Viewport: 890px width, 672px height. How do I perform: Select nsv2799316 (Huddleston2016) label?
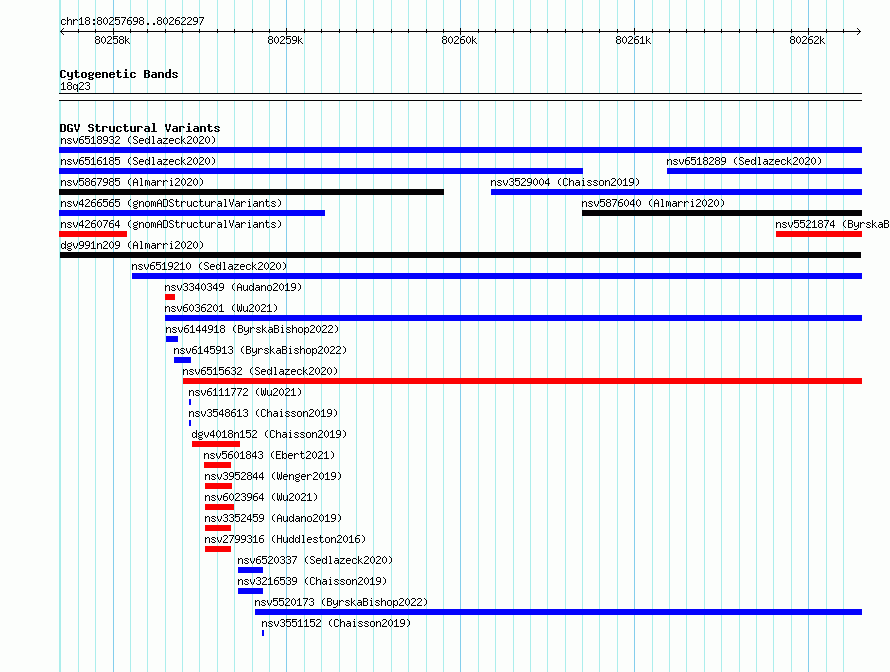285,539
